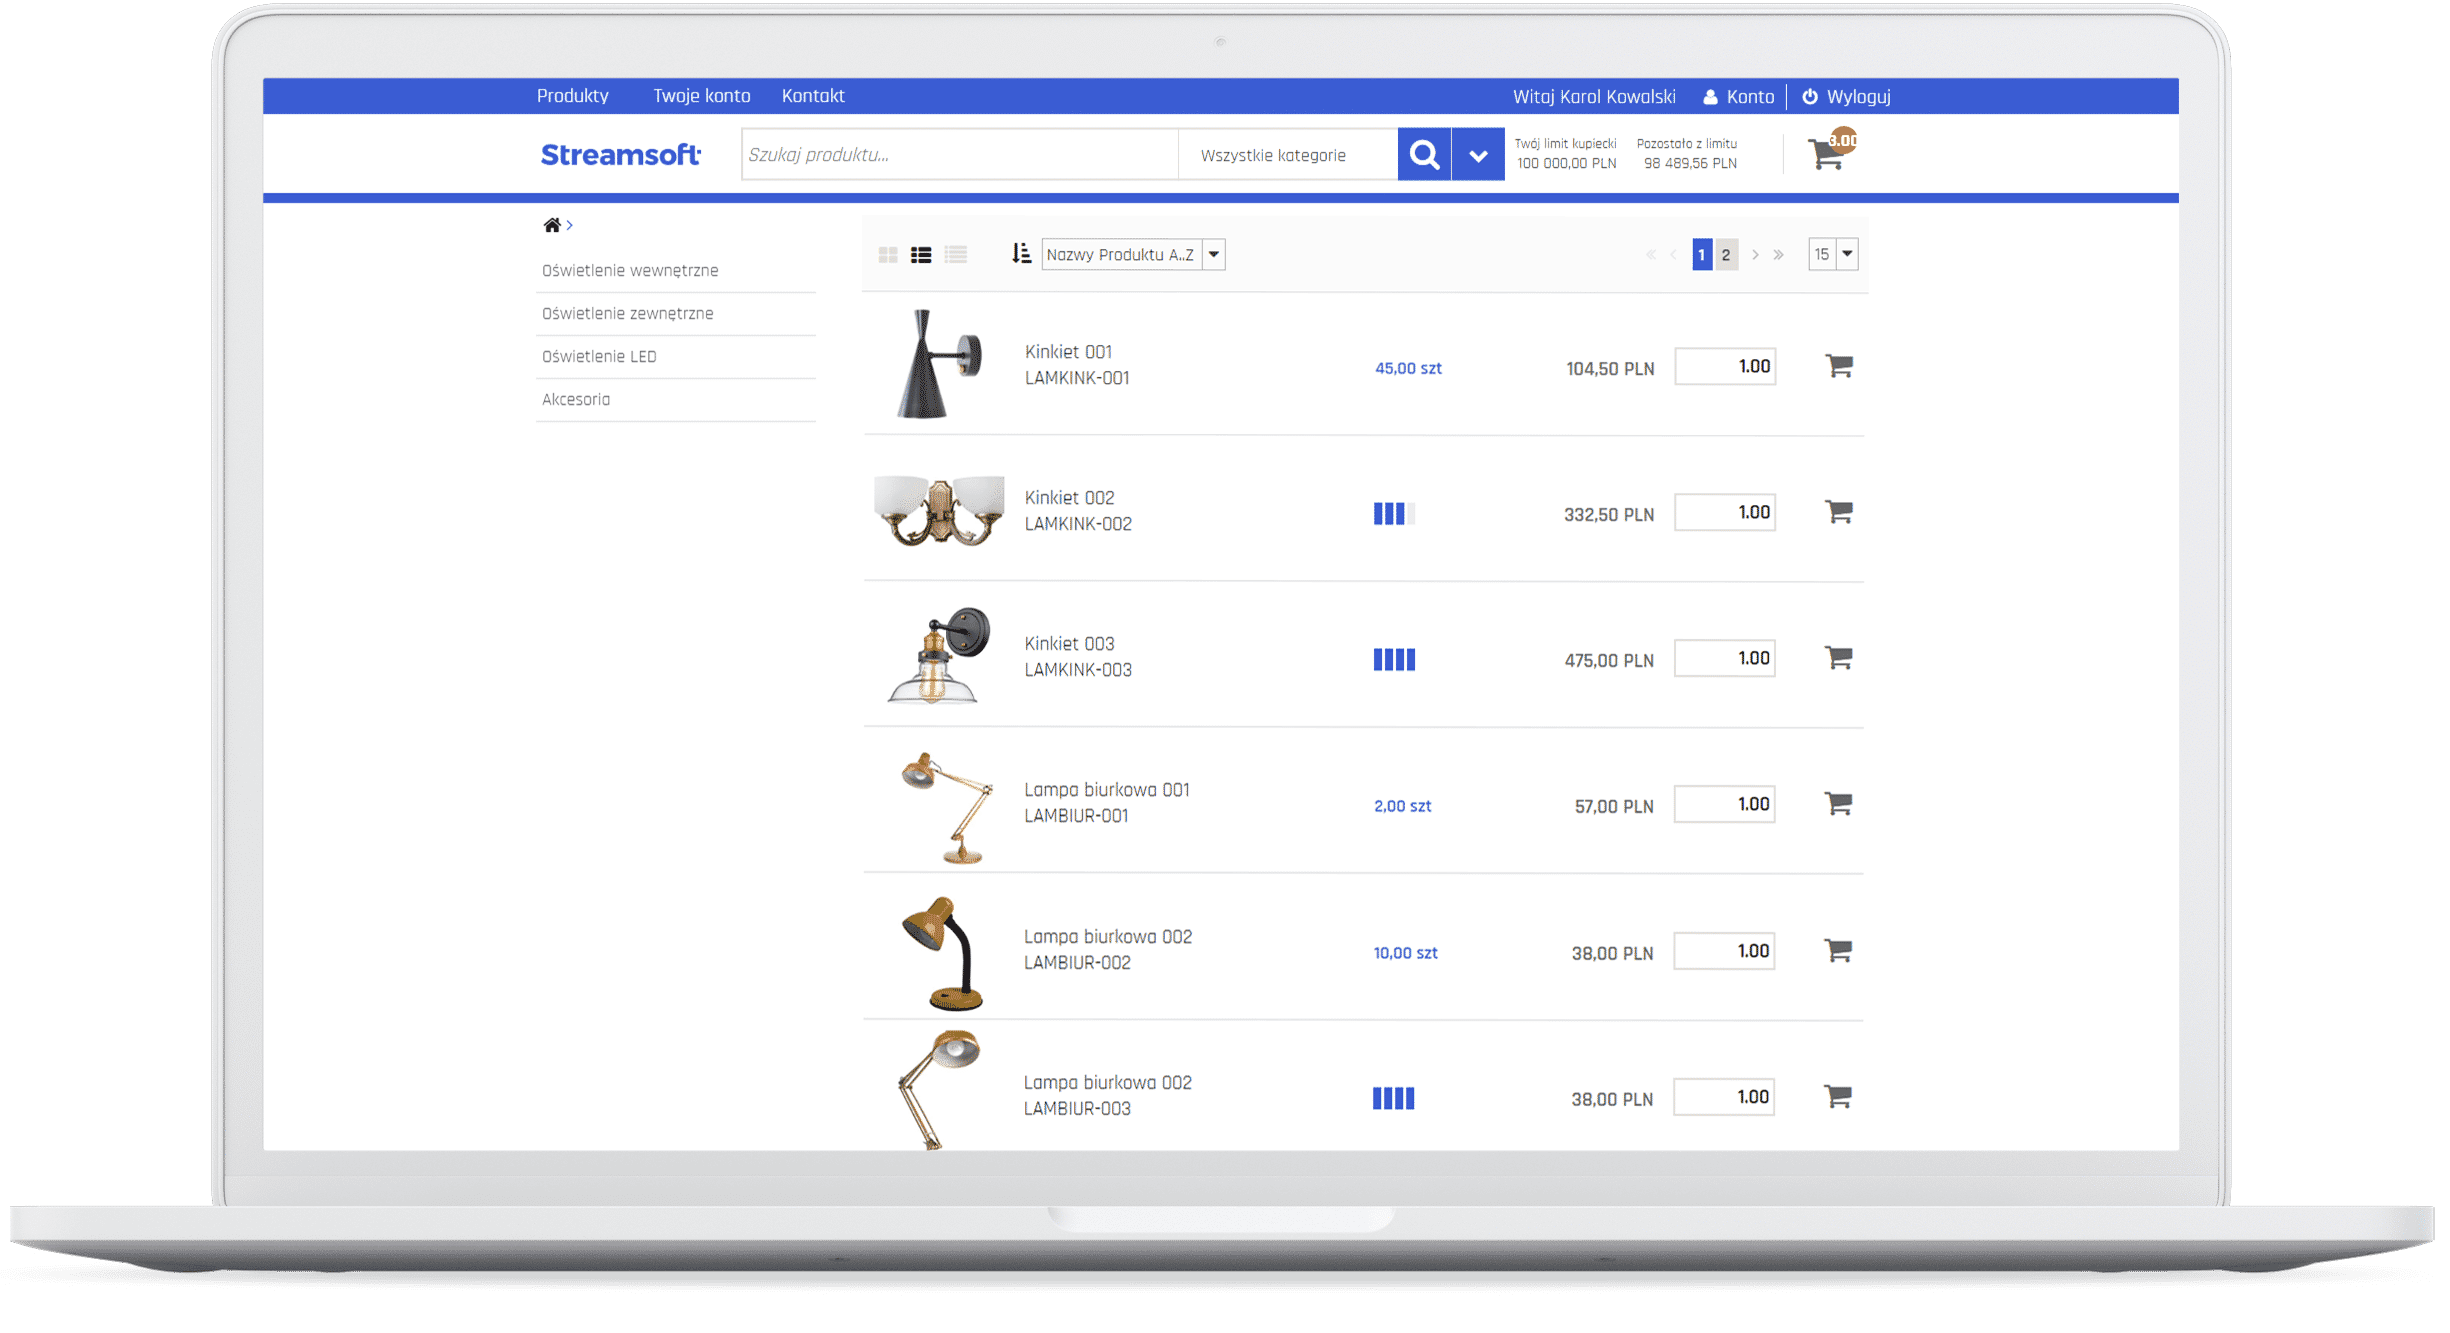Click the Twój limit kupiecki value

click(x=1566, y=164)
